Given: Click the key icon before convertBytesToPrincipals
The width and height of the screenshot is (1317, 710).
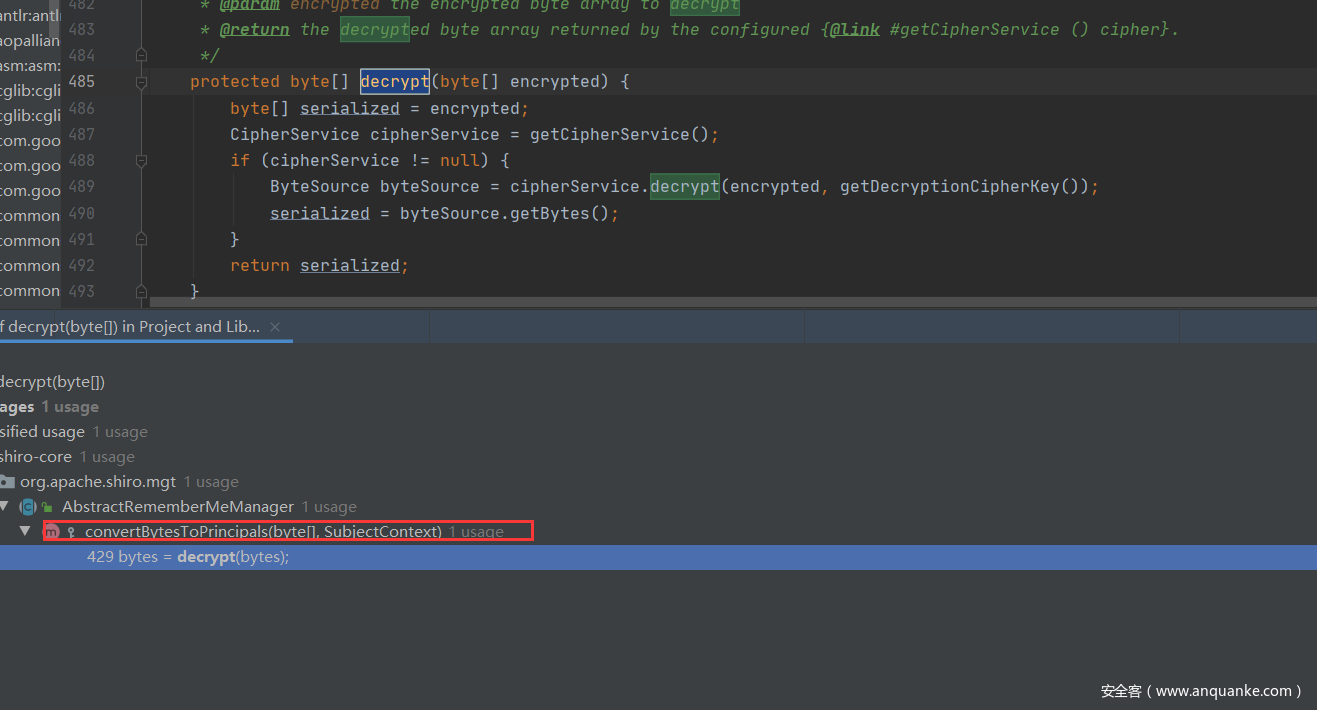Looking at the screenshot, I should coord(71,532).
